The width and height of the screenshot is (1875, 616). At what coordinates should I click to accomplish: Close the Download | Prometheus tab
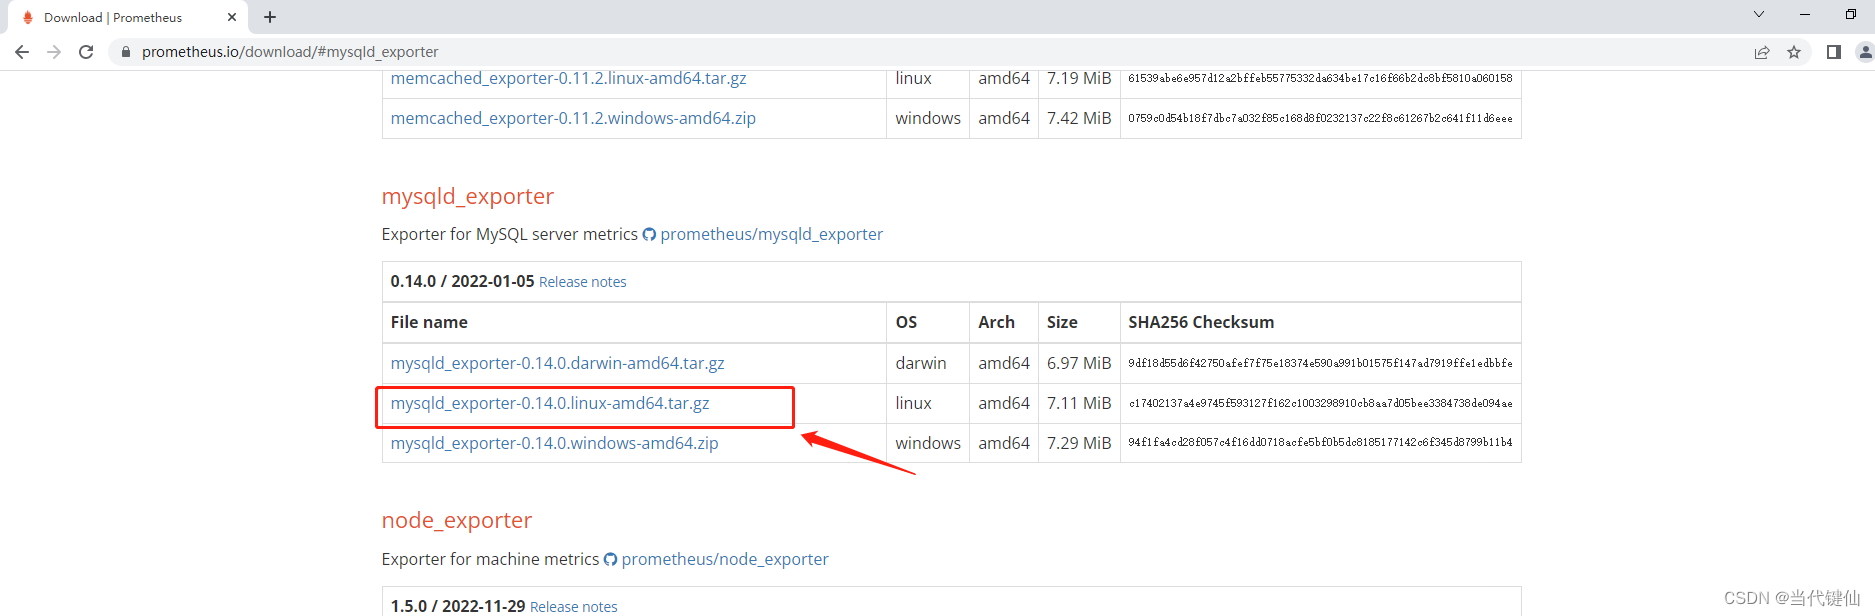coord(232,17)
